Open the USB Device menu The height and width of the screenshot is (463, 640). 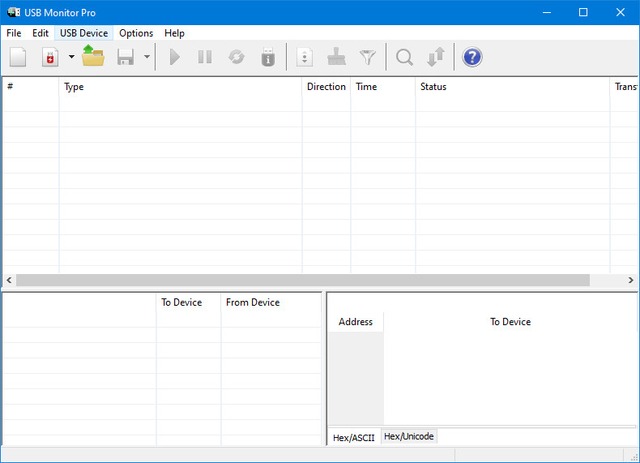(x=84, y=33)
